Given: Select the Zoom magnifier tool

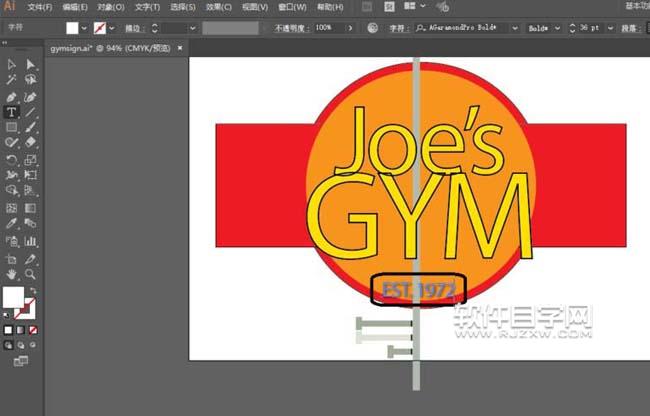Looking at the screenshot, I should (x=31, y=273).
